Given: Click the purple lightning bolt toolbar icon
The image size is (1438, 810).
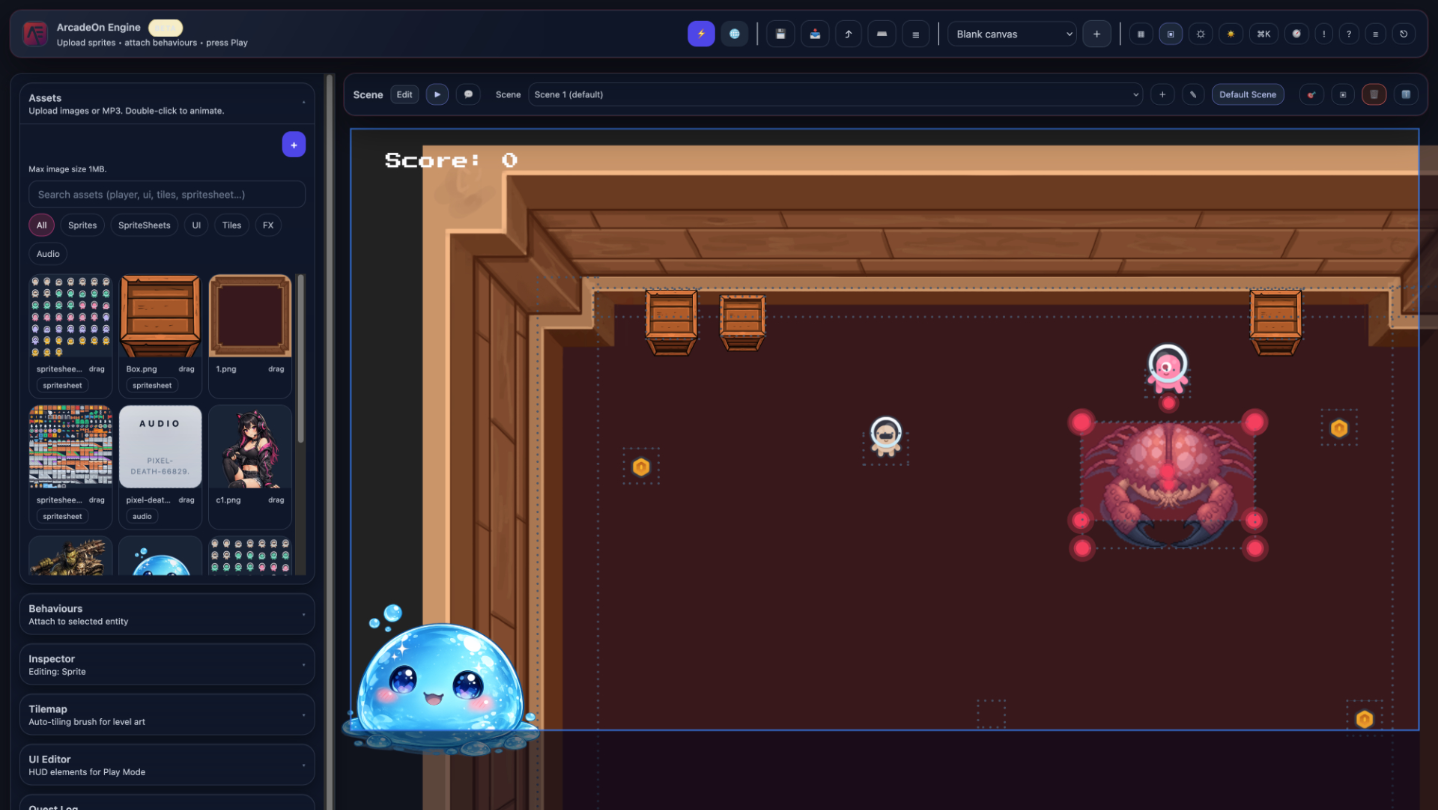Looking at the screenshot, I should pos(701,34).
